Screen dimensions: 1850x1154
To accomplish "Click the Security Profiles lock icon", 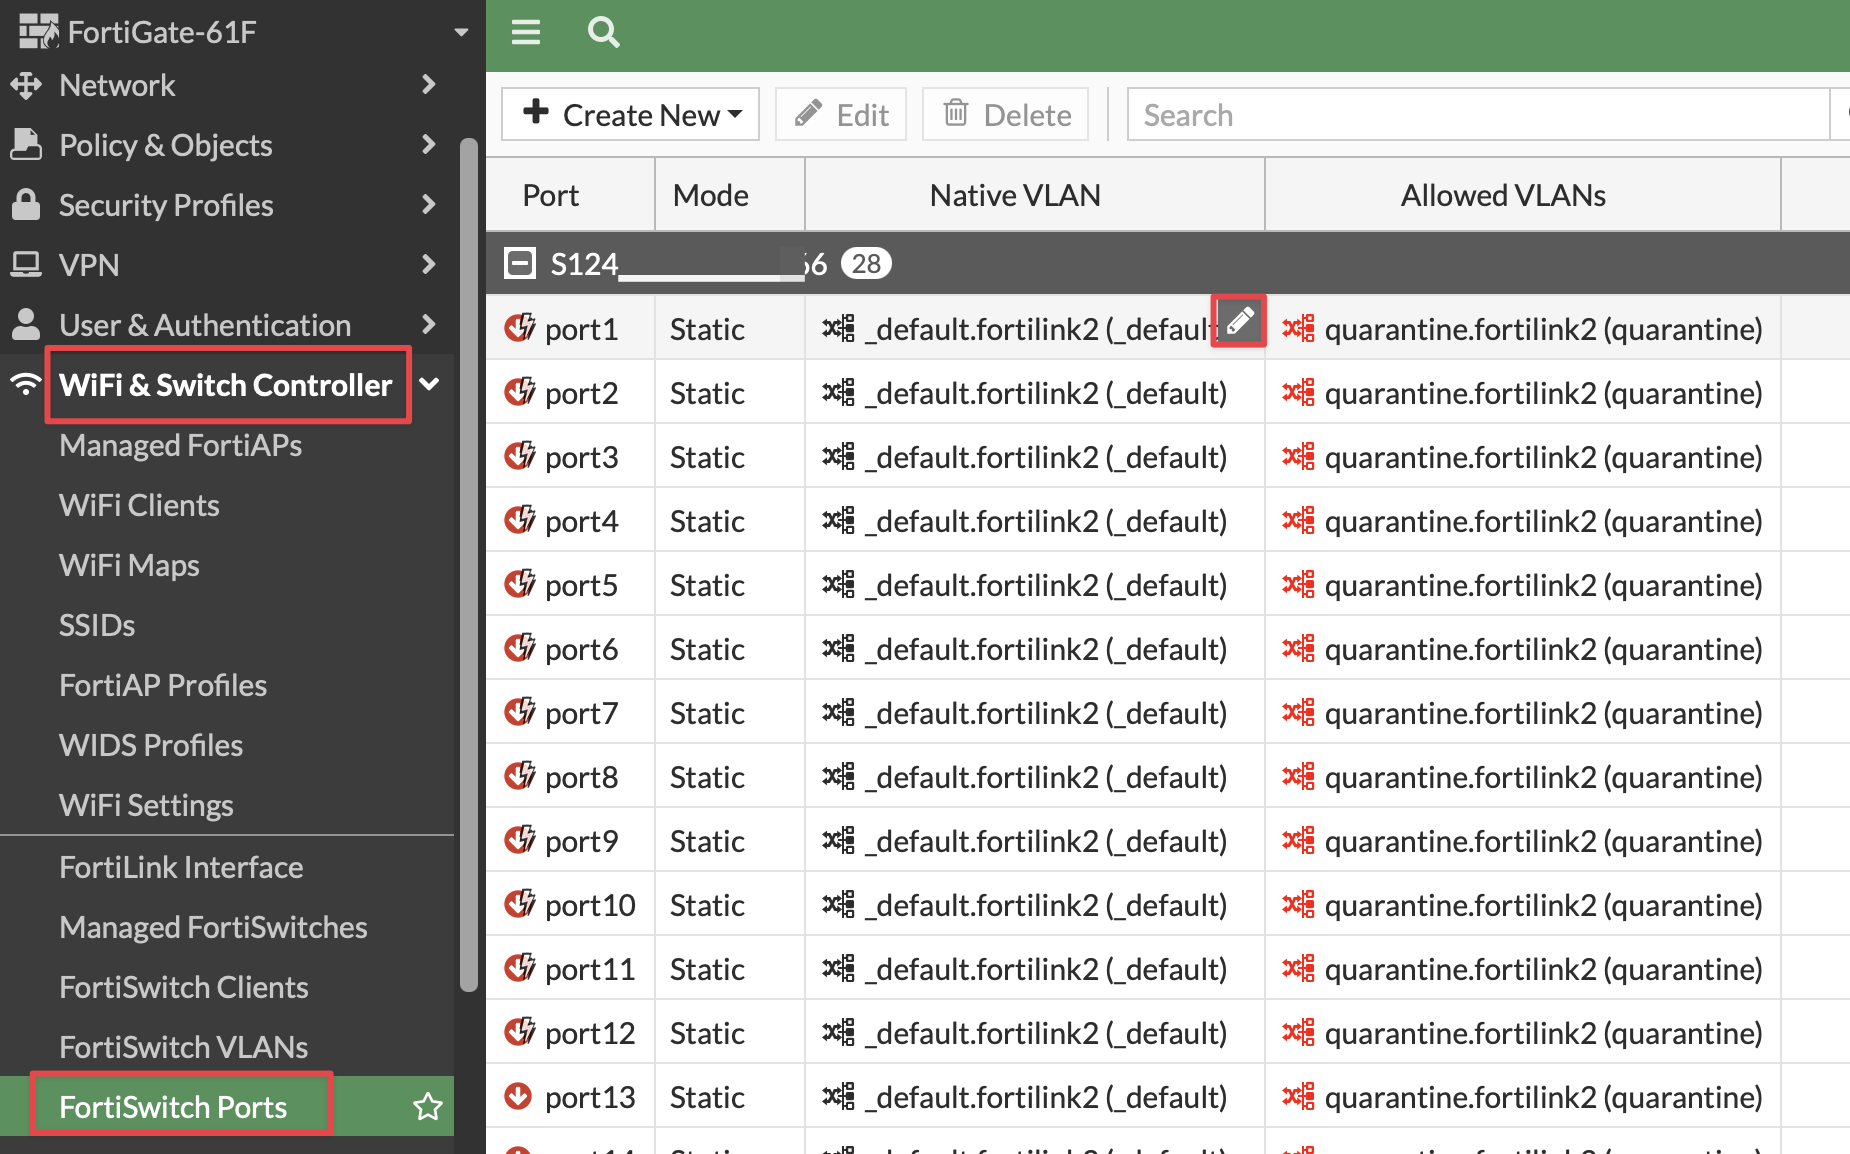I will (x=26, y=204).
